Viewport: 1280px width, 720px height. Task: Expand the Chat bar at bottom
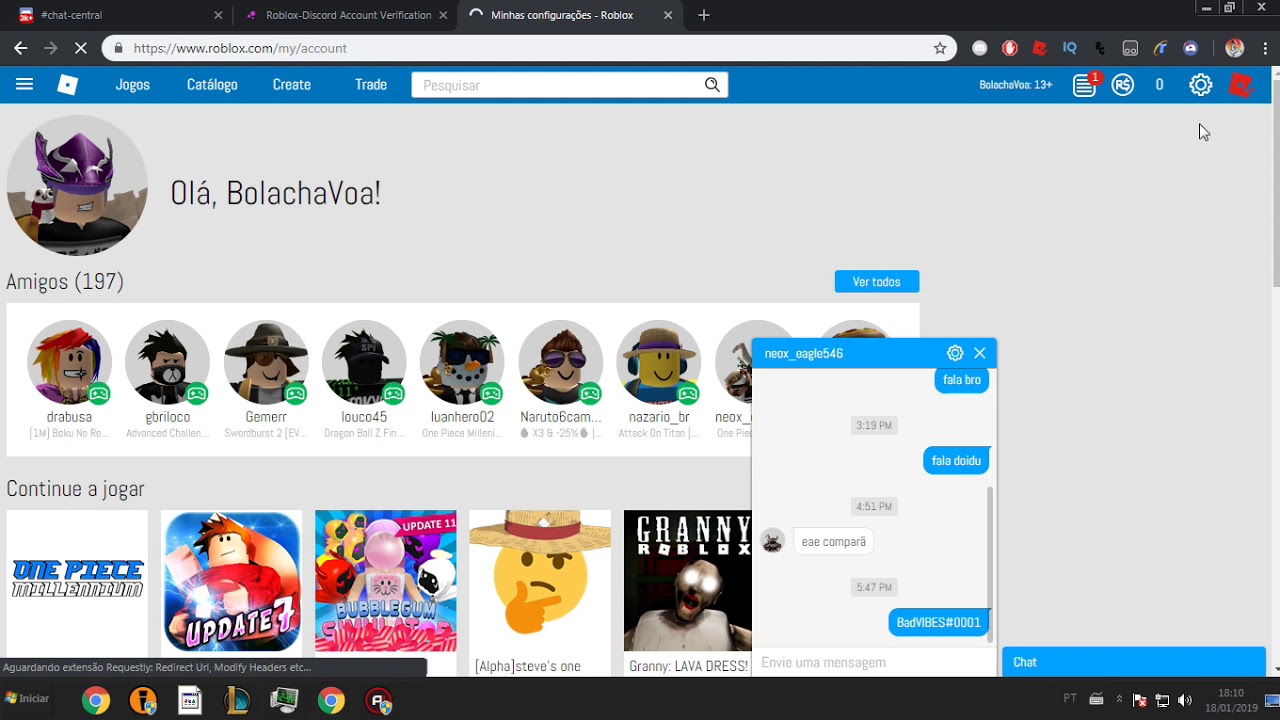click(1134, 662)
